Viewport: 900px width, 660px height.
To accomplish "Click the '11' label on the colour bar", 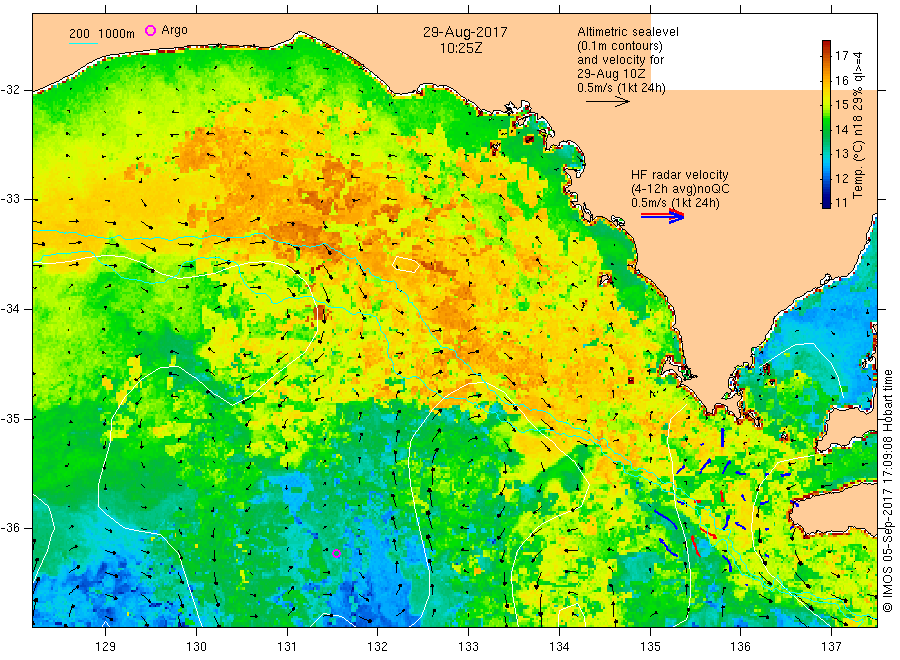I will coord(841,203).
